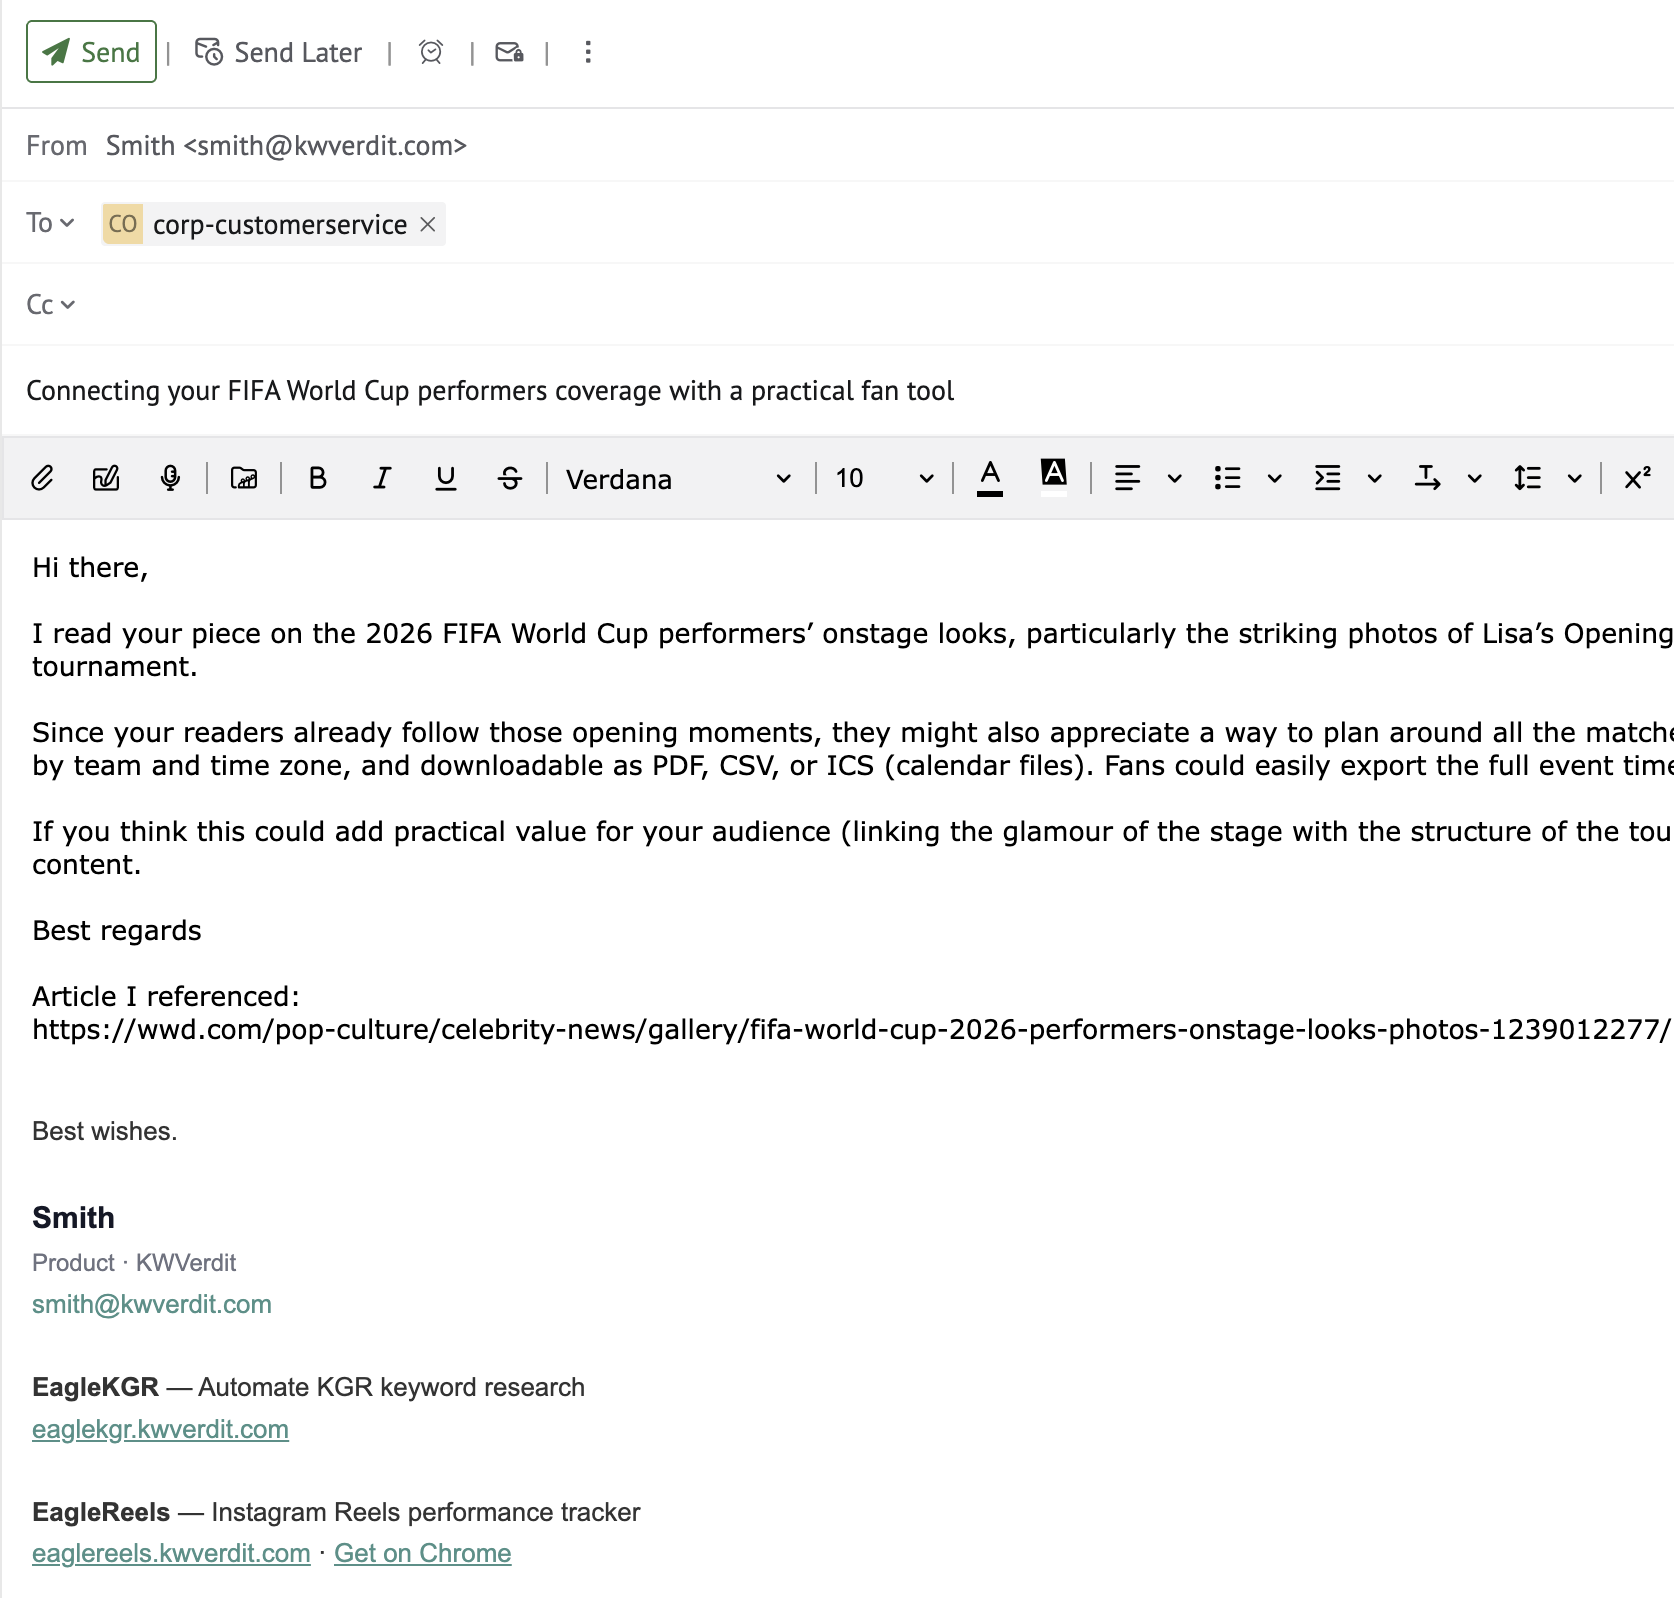Click the EagleKGR product description line
The width and height of the screenshot is (1674, 1598).
pyautogui.click(x=308, y=1387)
